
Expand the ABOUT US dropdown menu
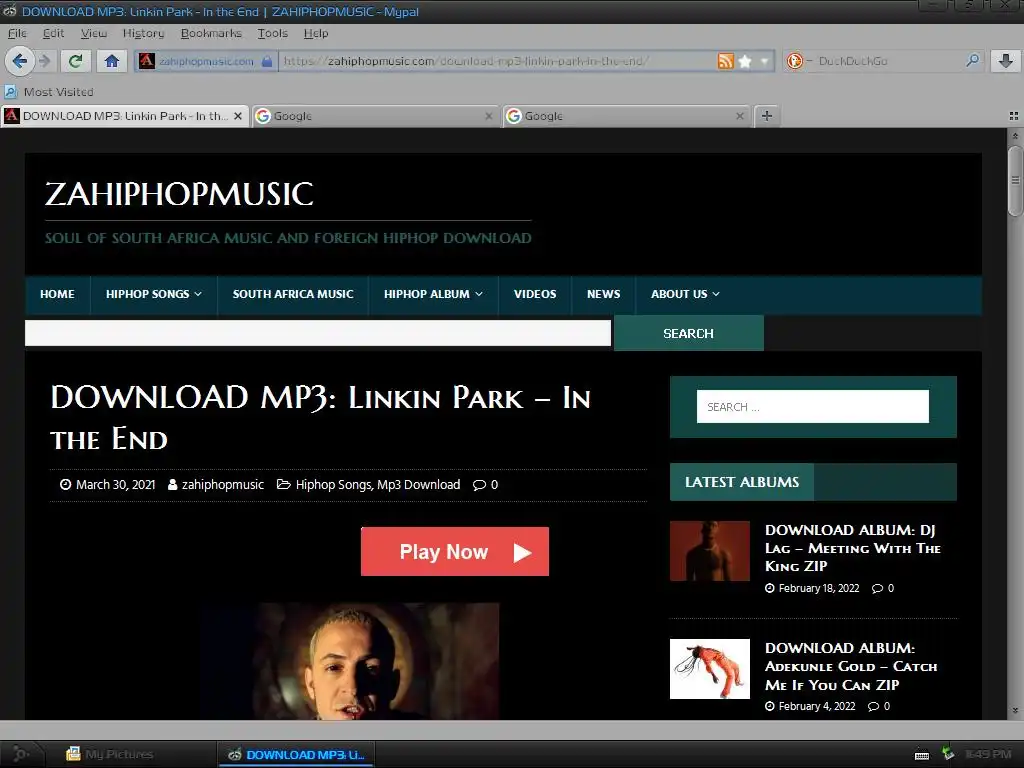click(x=685, y=294)
